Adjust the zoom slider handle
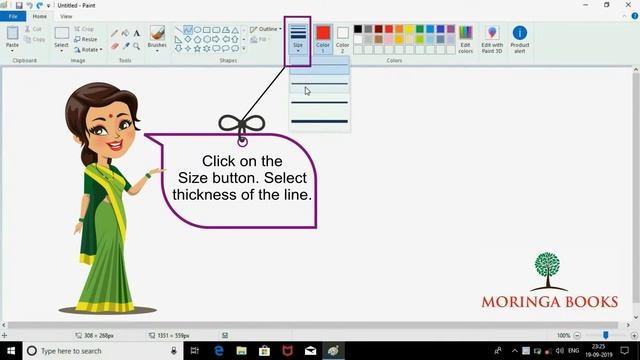This screenshot has height=360, width=640. tap(606, 335)
